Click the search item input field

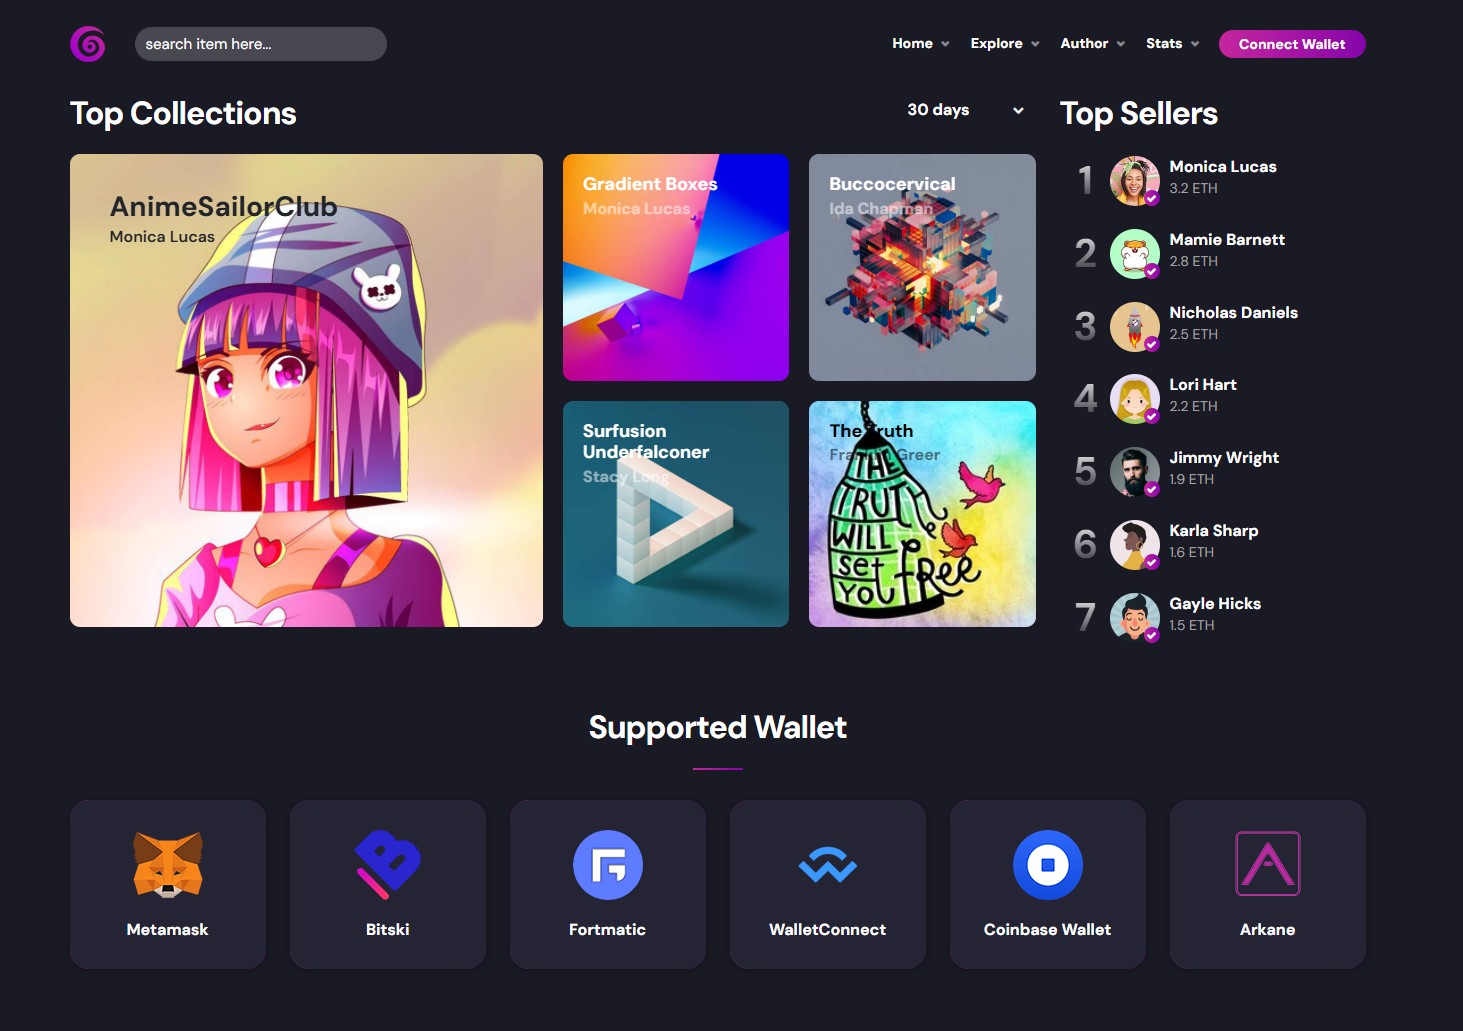click(260, 44)
